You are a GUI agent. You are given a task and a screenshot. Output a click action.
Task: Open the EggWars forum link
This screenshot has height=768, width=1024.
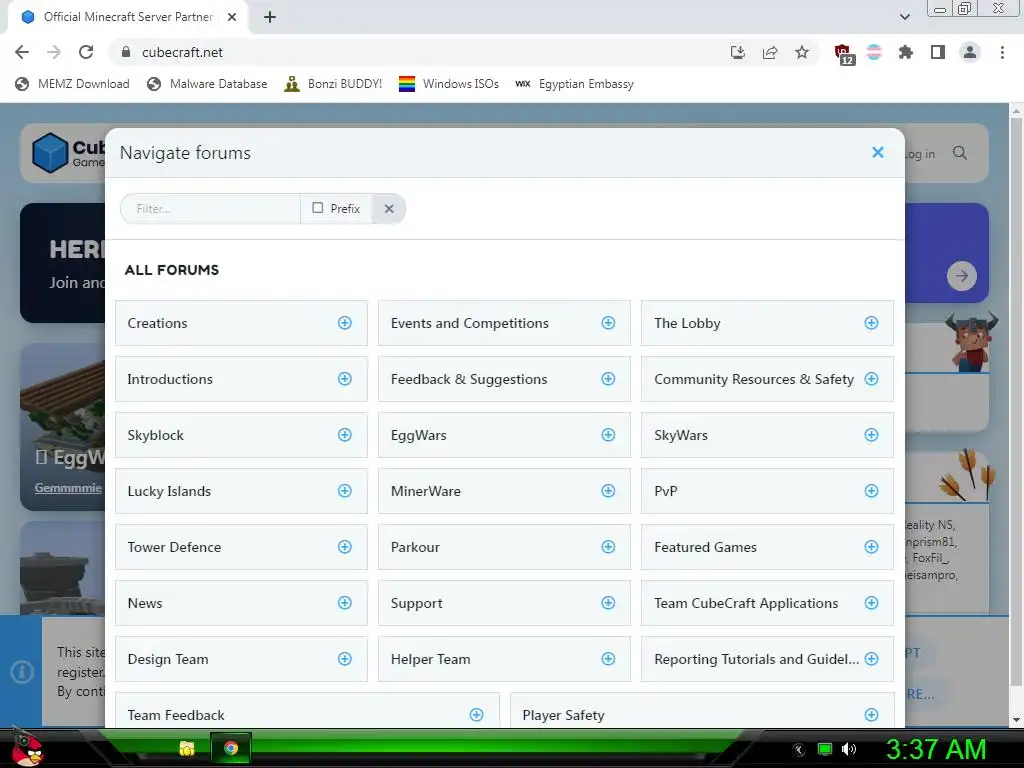tap(419, 436)
